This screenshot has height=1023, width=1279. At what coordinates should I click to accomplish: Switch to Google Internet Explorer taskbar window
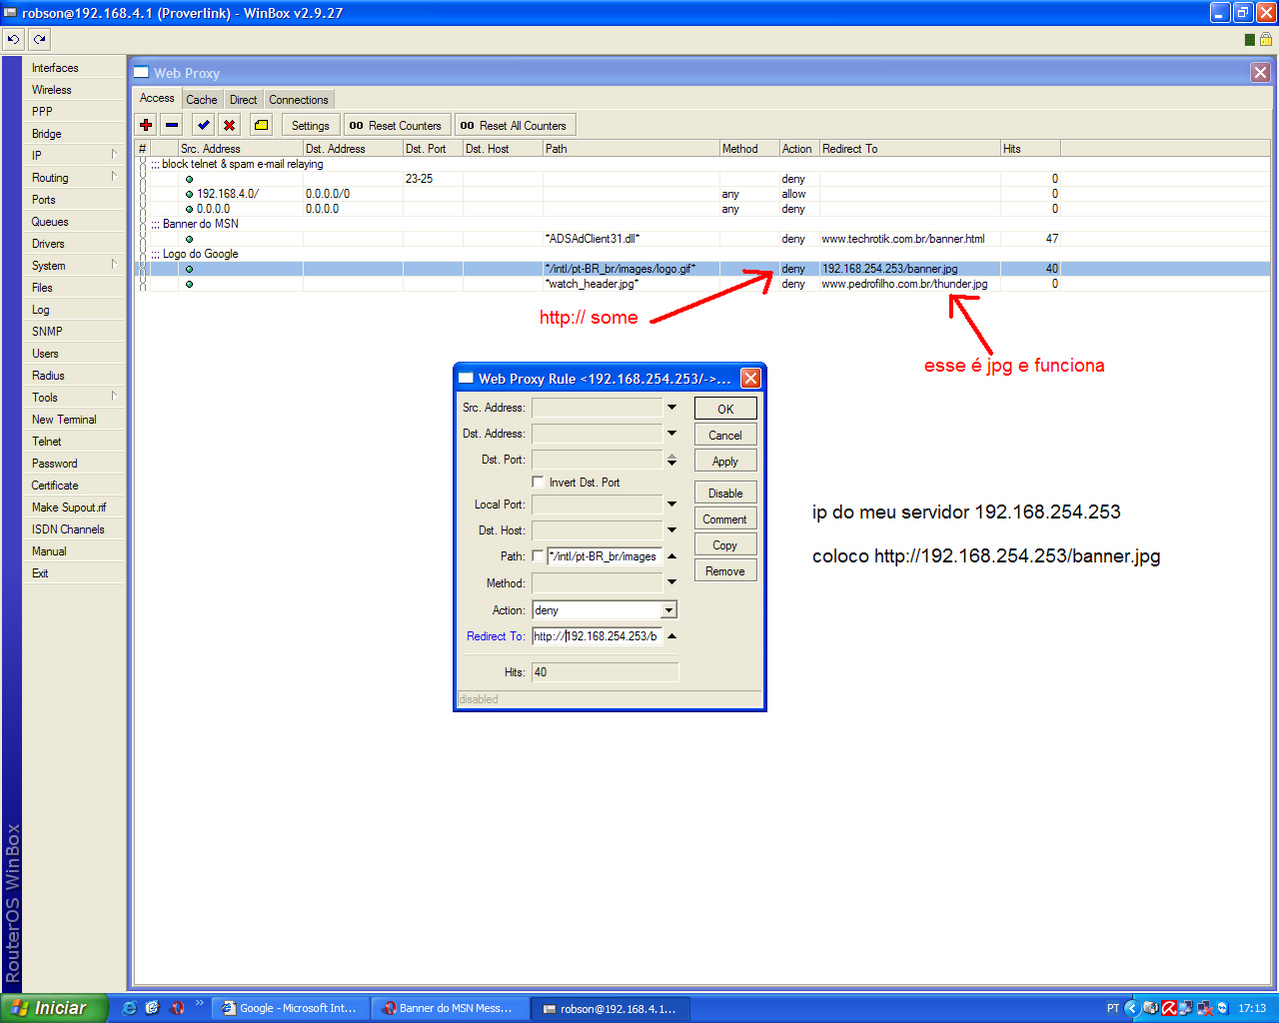click(x=290, y=1008)
